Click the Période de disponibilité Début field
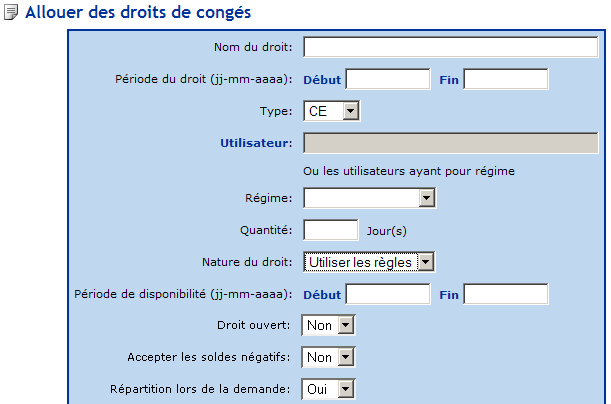Image resolution: width=611 pixels, height=404 pixels. (387, 294)
